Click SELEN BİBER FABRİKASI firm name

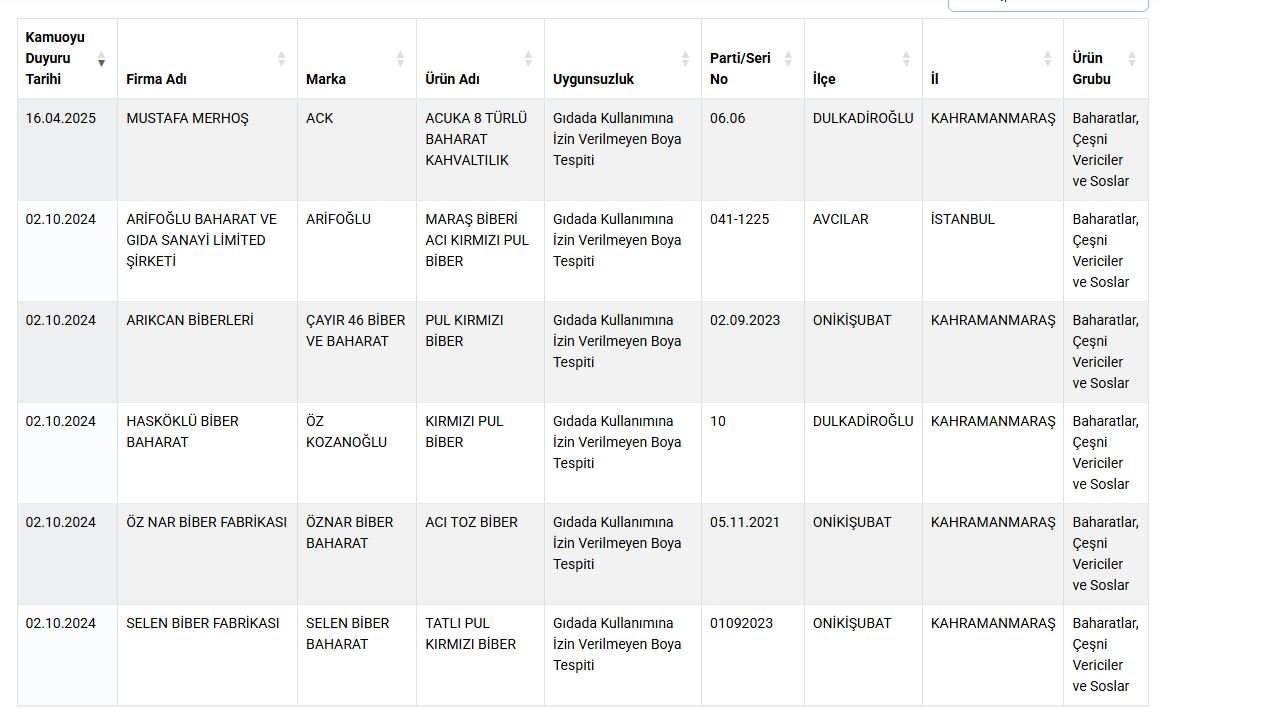203,623
